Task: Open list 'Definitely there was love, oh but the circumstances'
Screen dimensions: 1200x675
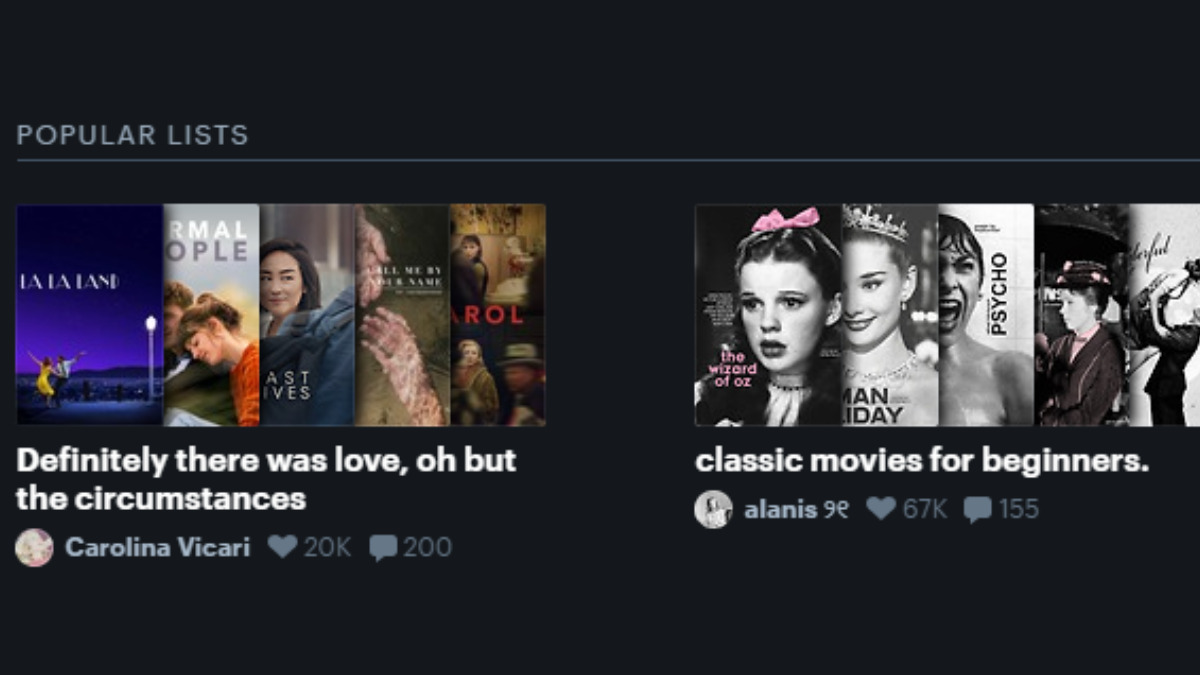Action: click(x=266, y=478)
